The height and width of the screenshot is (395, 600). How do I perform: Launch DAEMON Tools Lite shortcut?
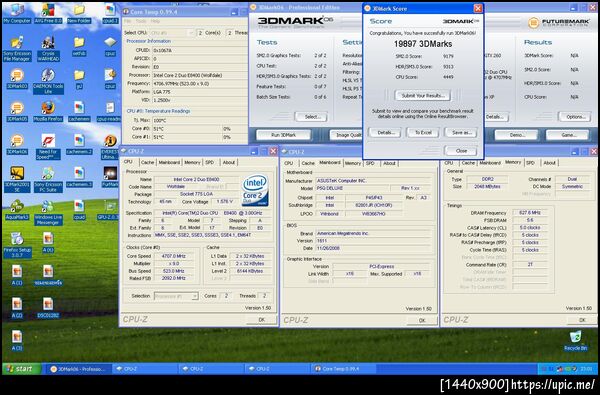tap(48, 81)
